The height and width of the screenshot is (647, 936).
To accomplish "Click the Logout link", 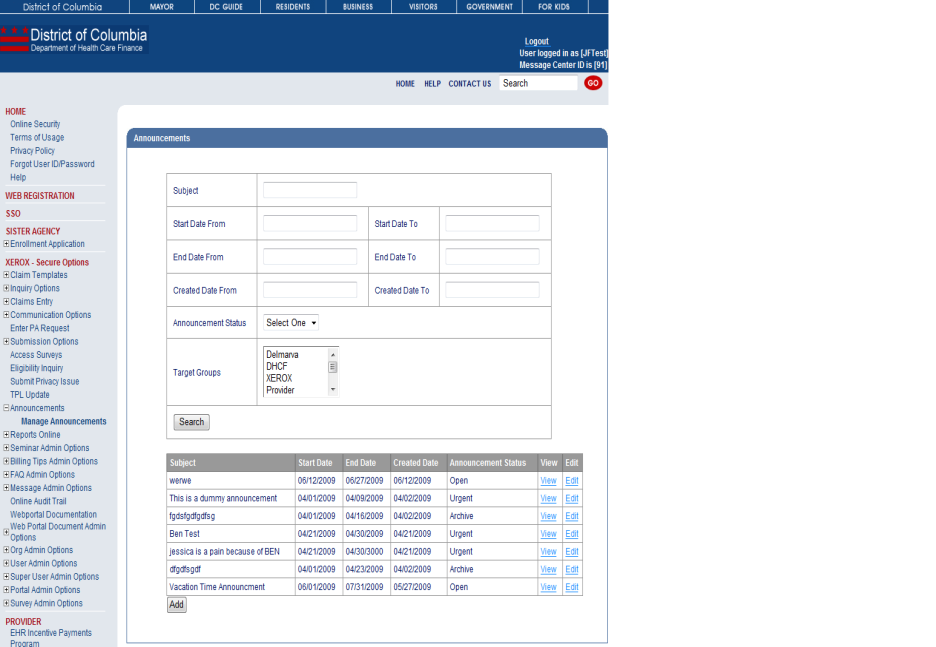I will [536, 42].
